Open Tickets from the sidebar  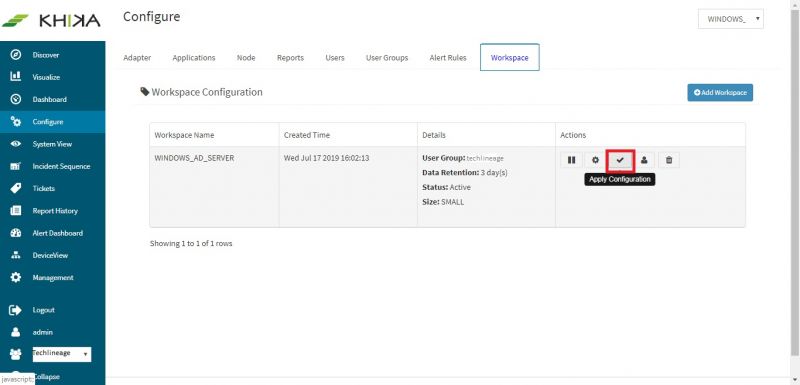click(x=43, y=189)
